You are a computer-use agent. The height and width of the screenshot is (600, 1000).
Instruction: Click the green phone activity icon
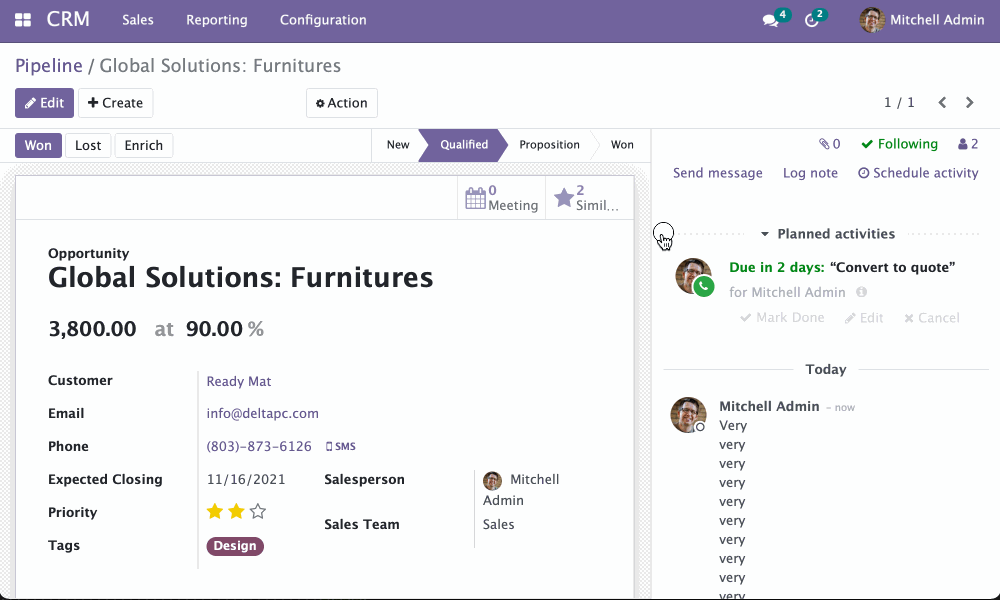coord(703,286)
